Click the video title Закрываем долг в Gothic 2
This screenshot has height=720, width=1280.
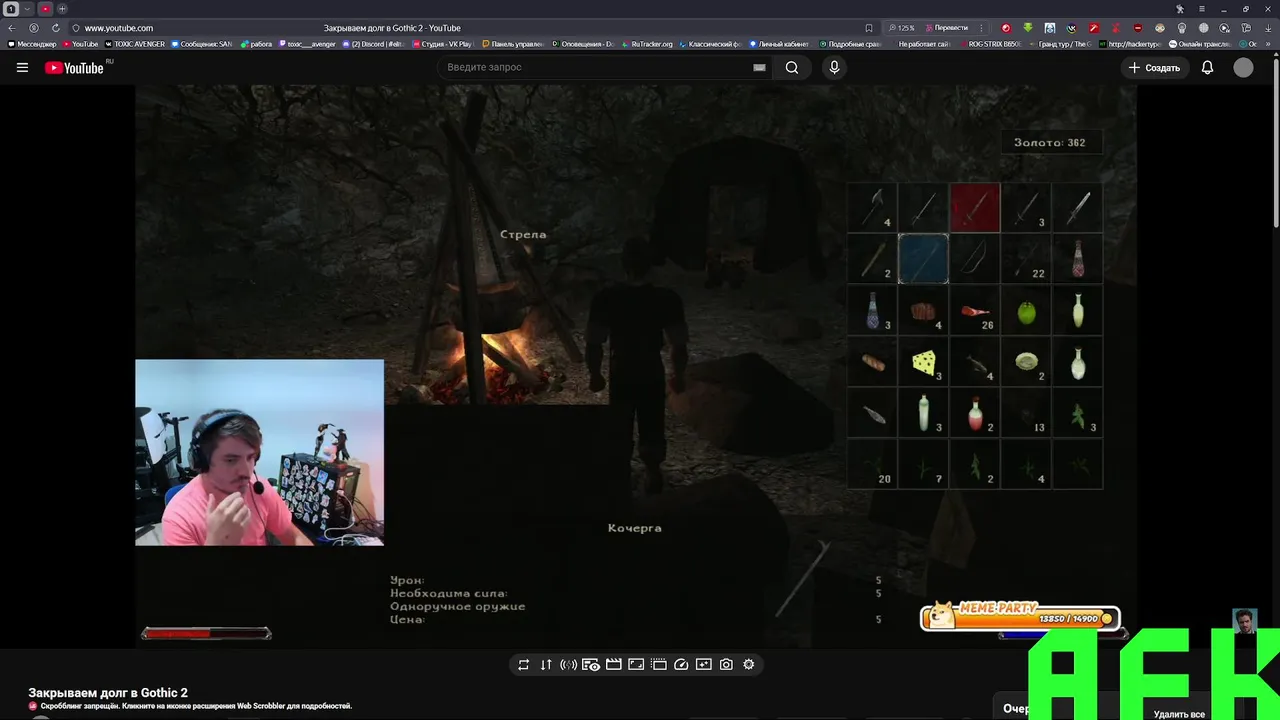coord(108,693)
